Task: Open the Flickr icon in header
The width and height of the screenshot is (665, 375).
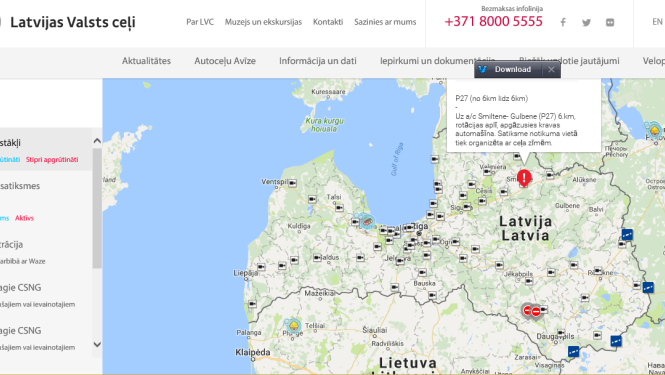Action: pos(610,22)
